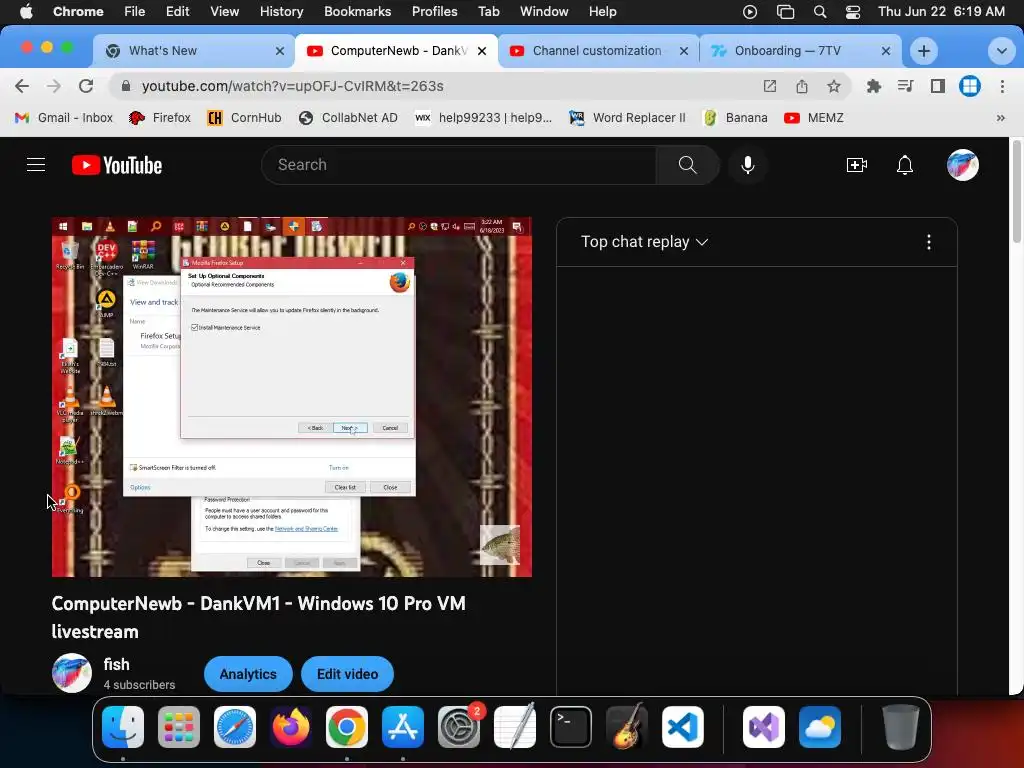Open Safari from the Dock
The image size is (1024, 768).
coord(235,727)
